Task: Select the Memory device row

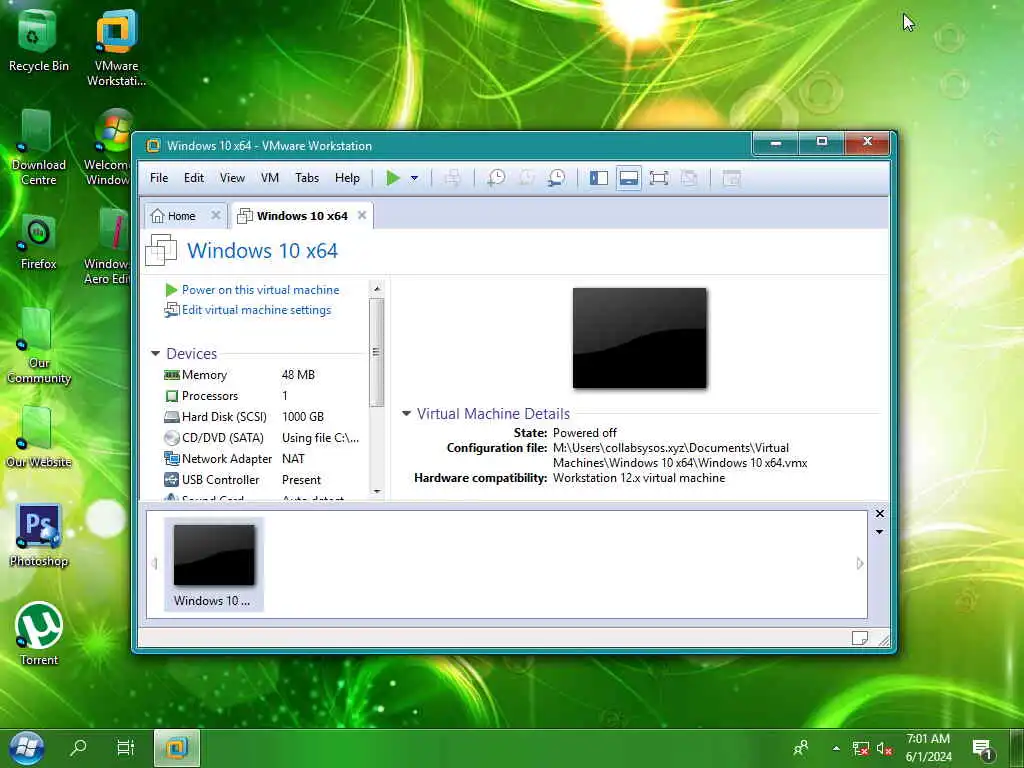Action: [261, 375]
